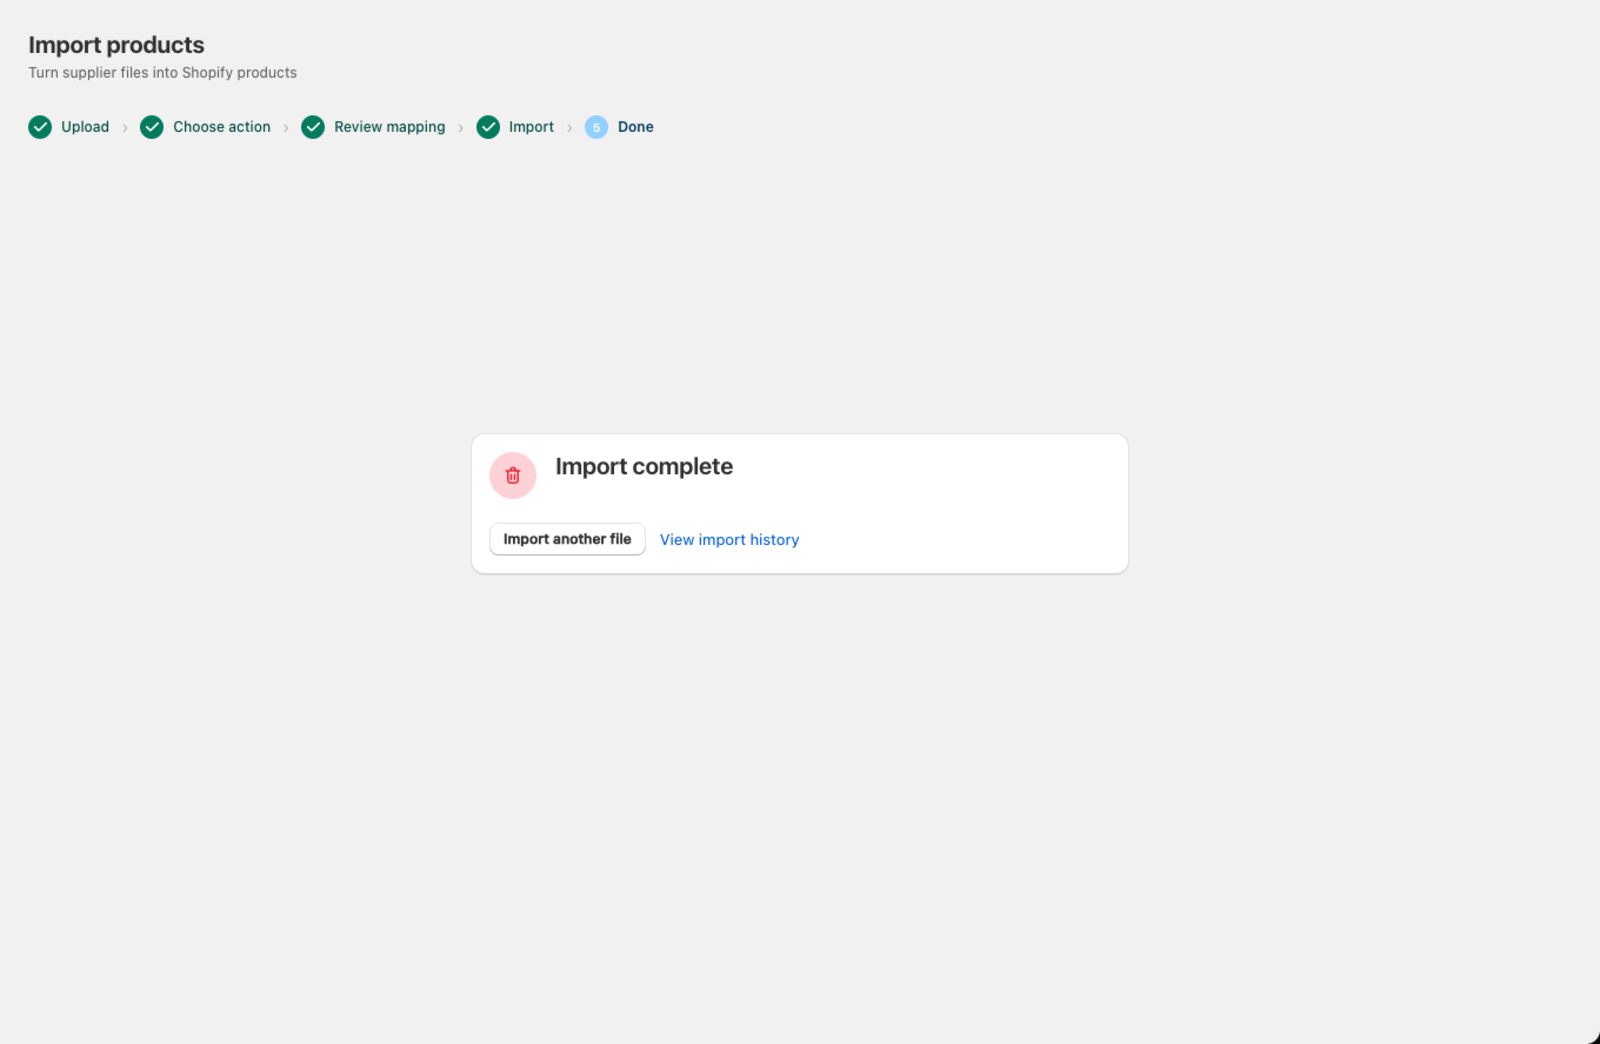Click the Review mapping step checkmark icon
The width and height of the screenshot is (1600, 1044).
[x=313, y=127]
